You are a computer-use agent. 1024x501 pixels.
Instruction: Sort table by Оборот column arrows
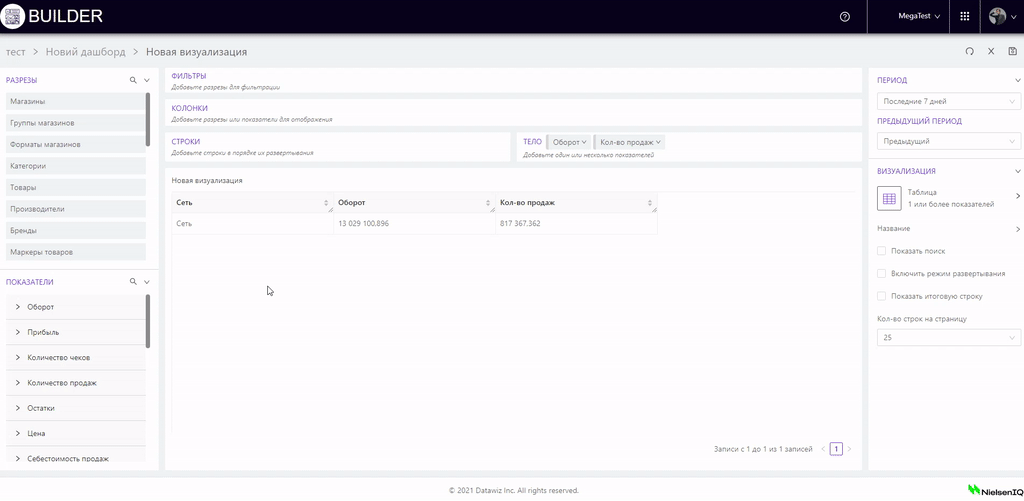tap(489, 203)
